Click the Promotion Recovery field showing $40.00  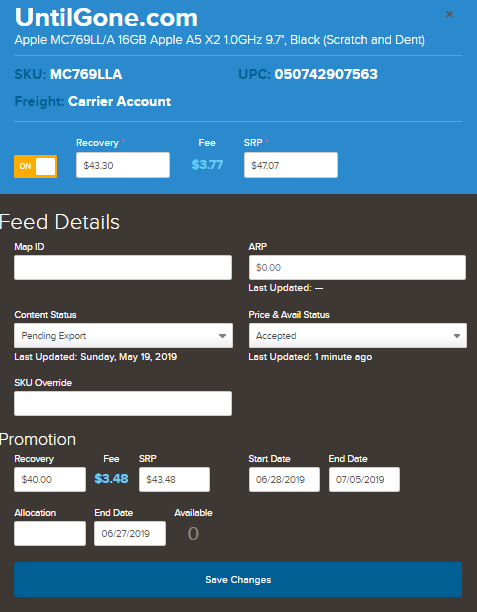(50, 479)
